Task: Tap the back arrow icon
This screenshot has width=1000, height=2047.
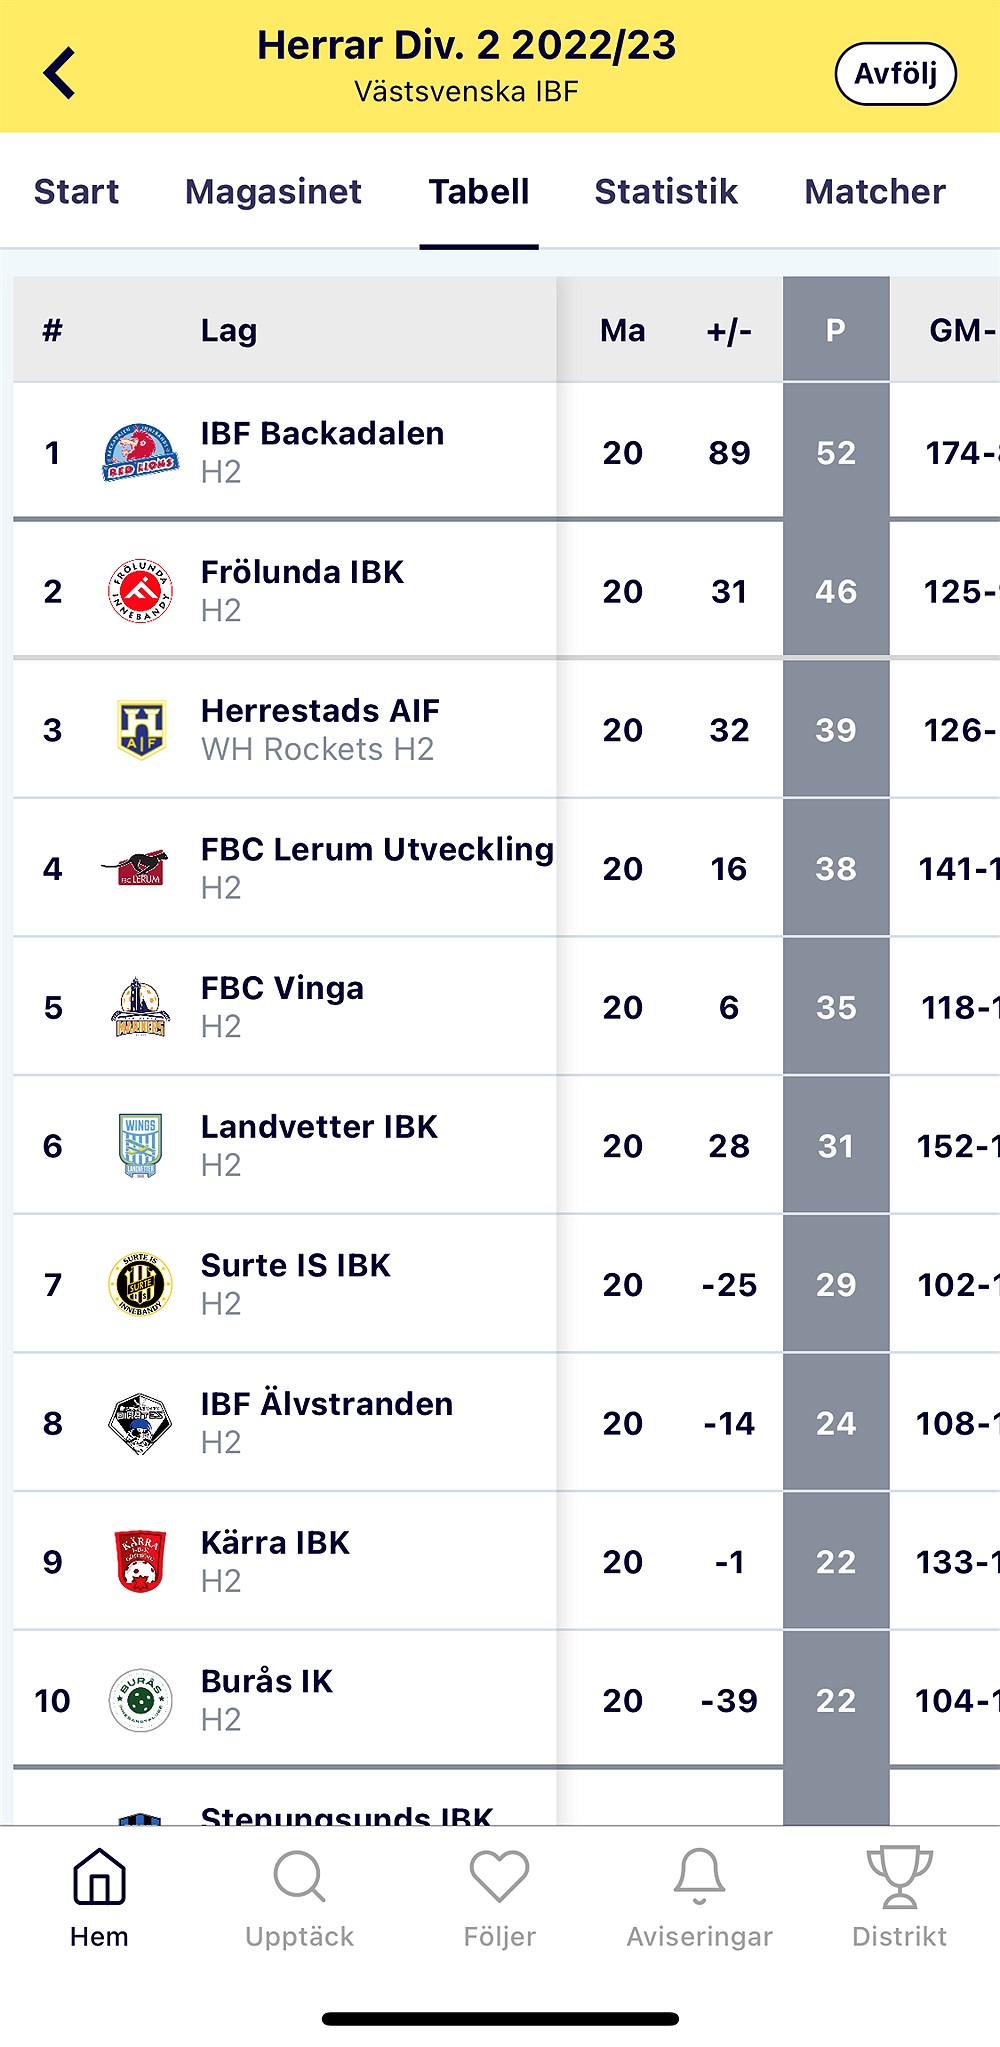Action: tap(60, 73)
